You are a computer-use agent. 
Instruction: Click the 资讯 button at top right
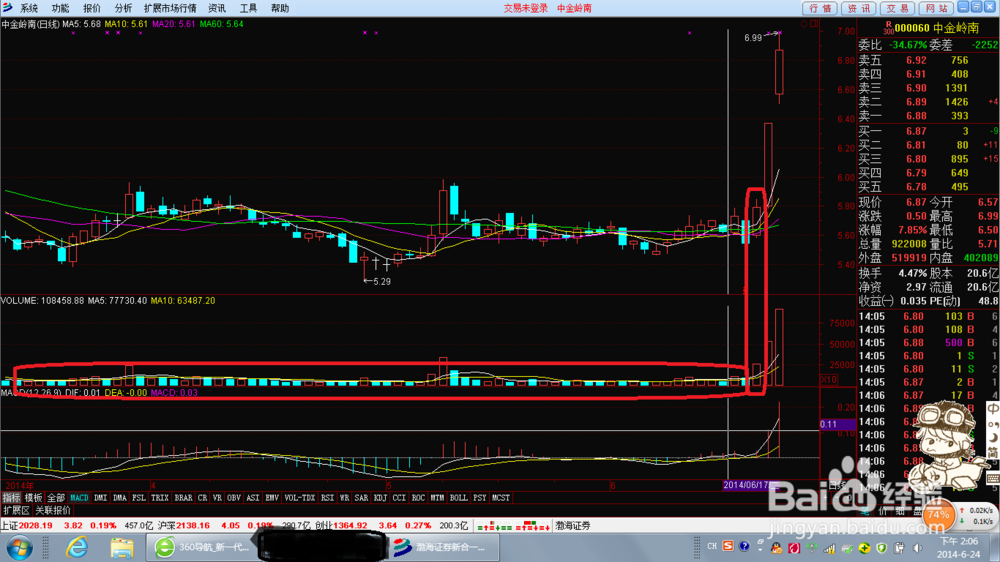point(858,8)
